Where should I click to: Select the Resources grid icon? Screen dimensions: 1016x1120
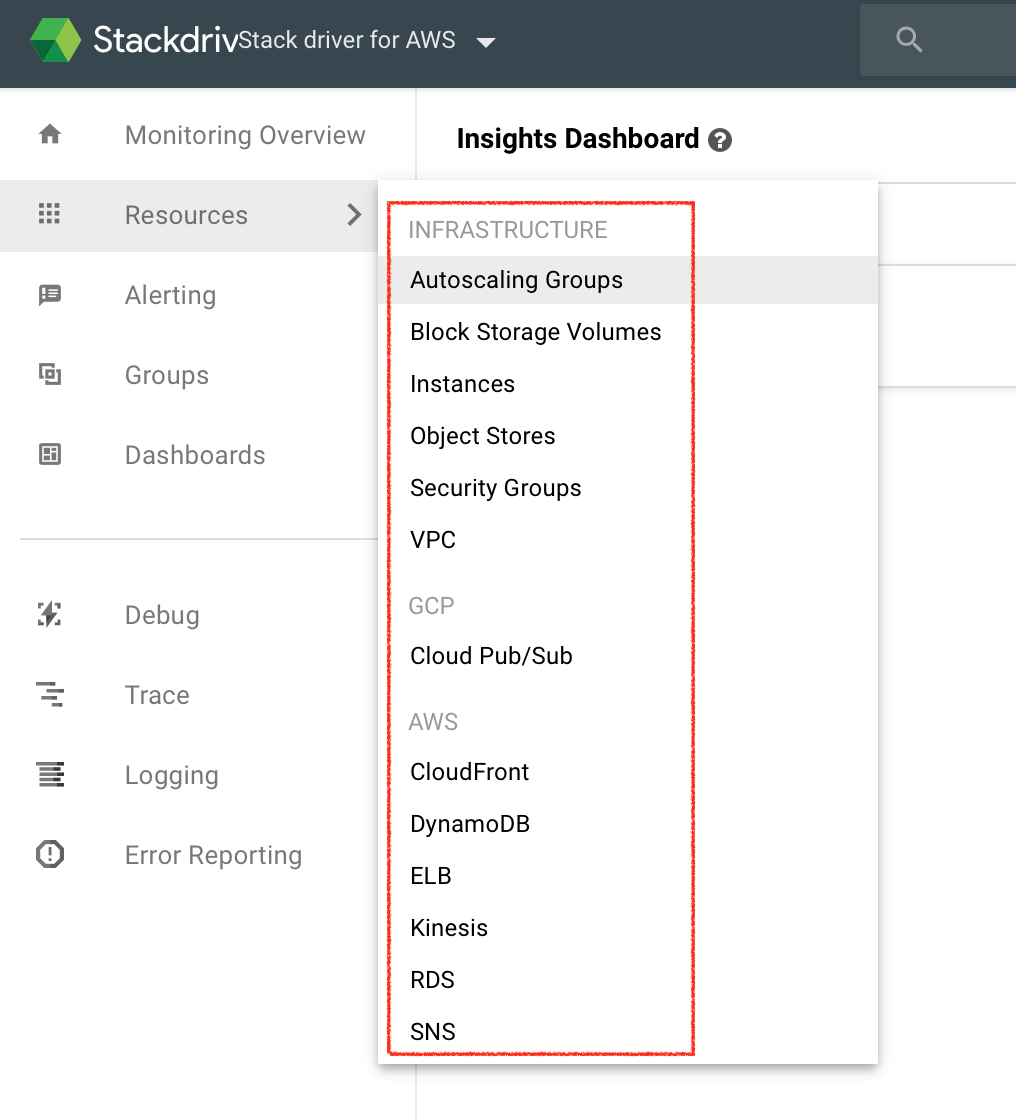point(48,214)
